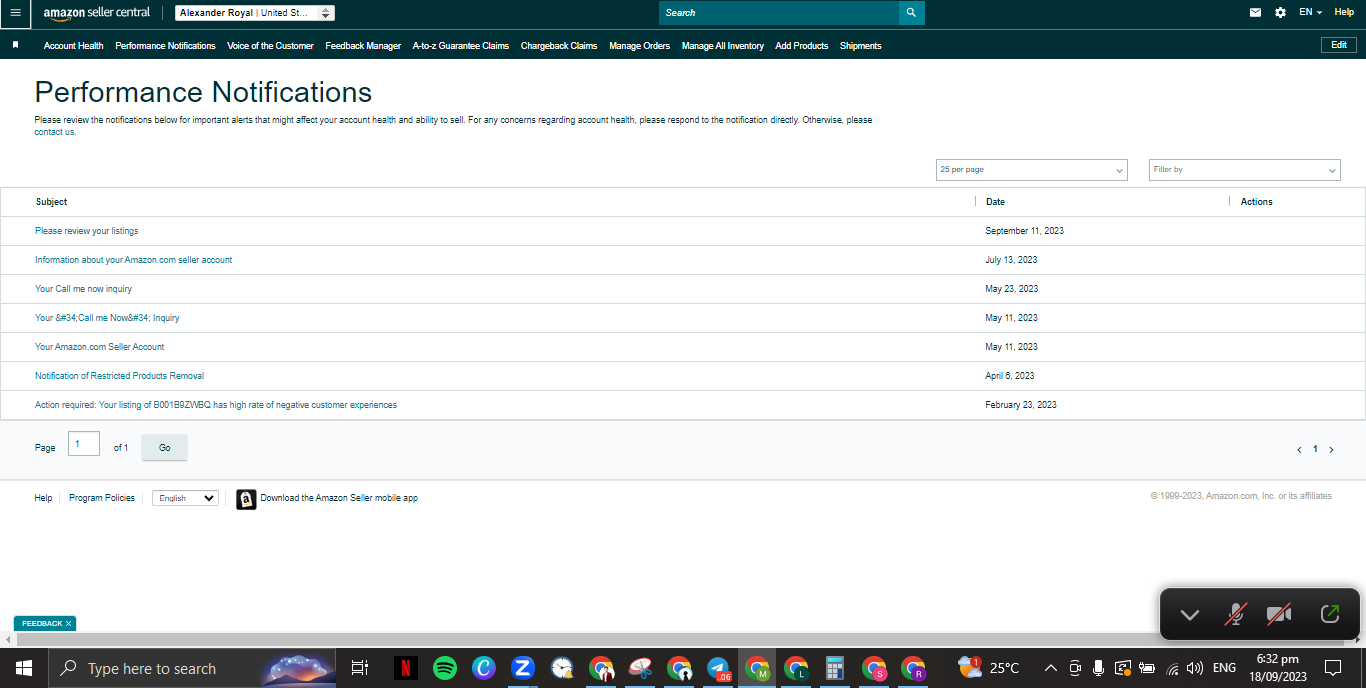Open Telegram from the taskbar
Viewport: 1366px width, 688px height.
[x=718, y=668]
